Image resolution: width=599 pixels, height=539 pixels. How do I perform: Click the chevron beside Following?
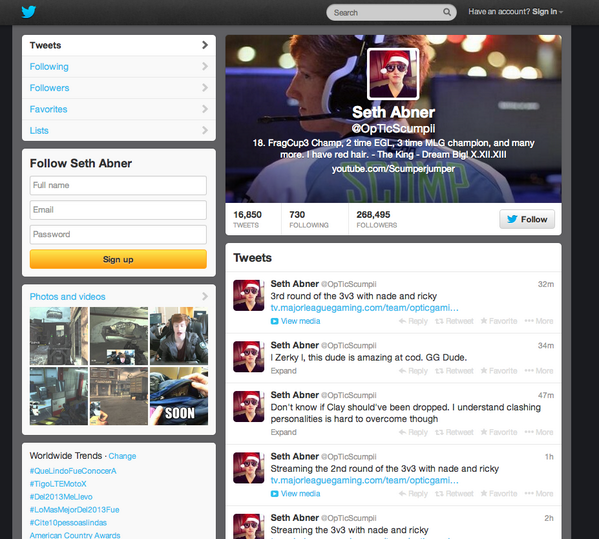(205, 66)
